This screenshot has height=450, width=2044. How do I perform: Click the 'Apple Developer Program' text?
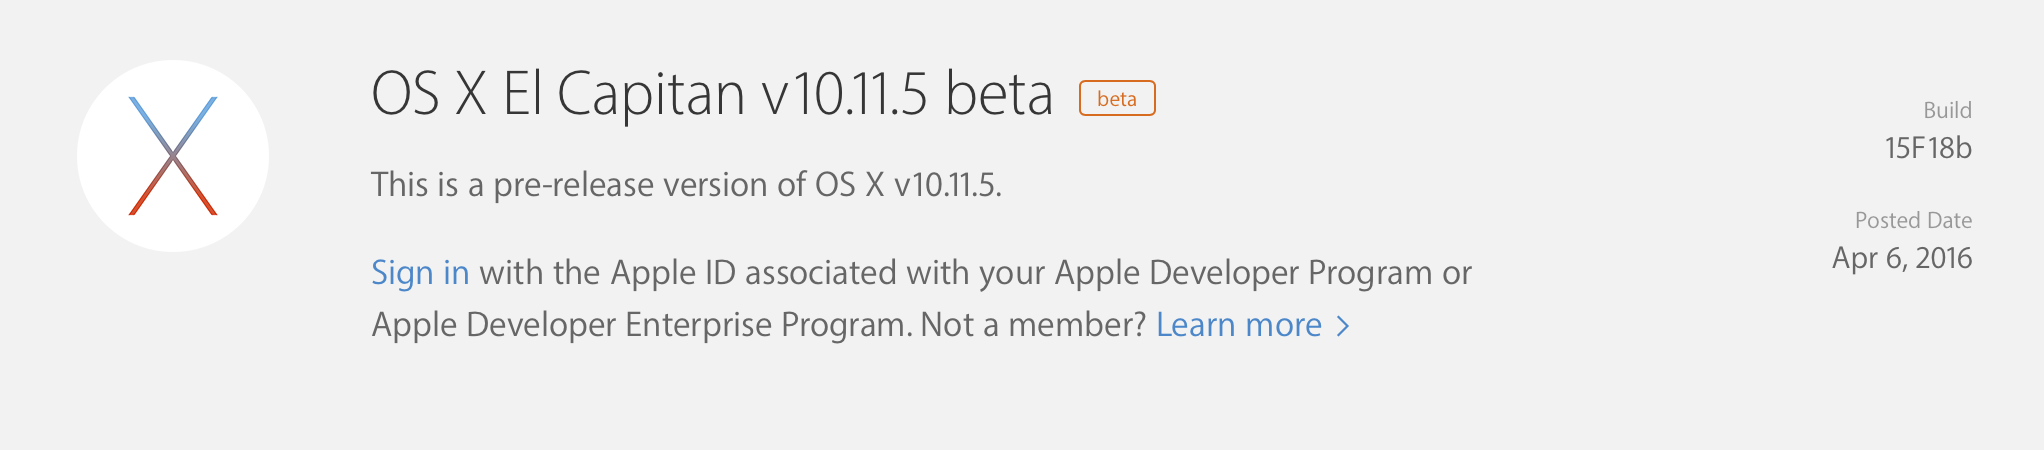[1243, 273]
